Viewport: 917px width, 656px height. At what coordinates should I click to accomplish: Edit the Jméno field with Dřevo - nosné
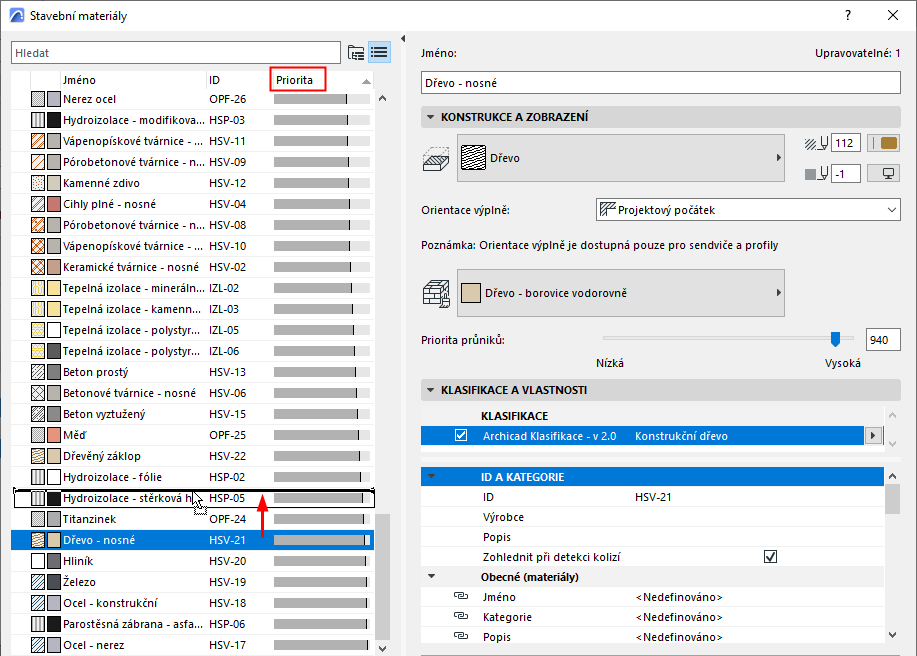pyautogui.click(x=660, y=82)
